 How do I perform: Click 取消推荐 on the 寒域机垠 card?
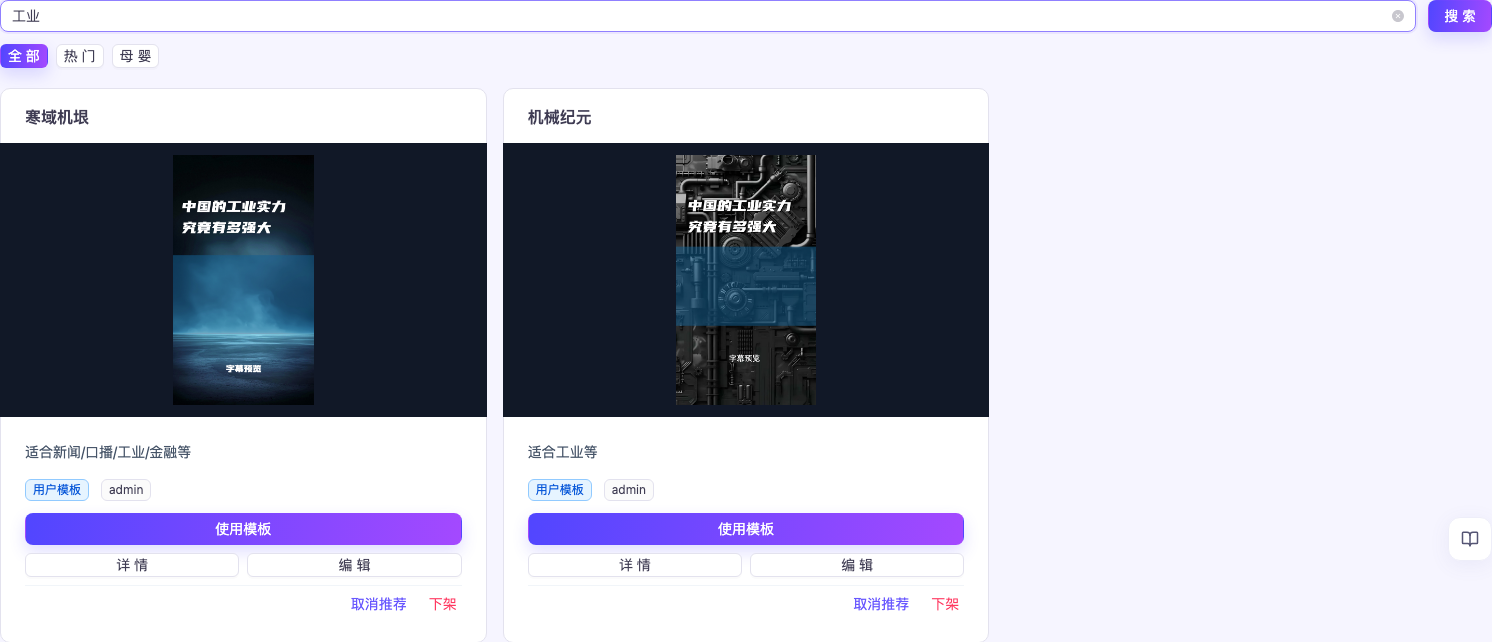pos(379,604)
